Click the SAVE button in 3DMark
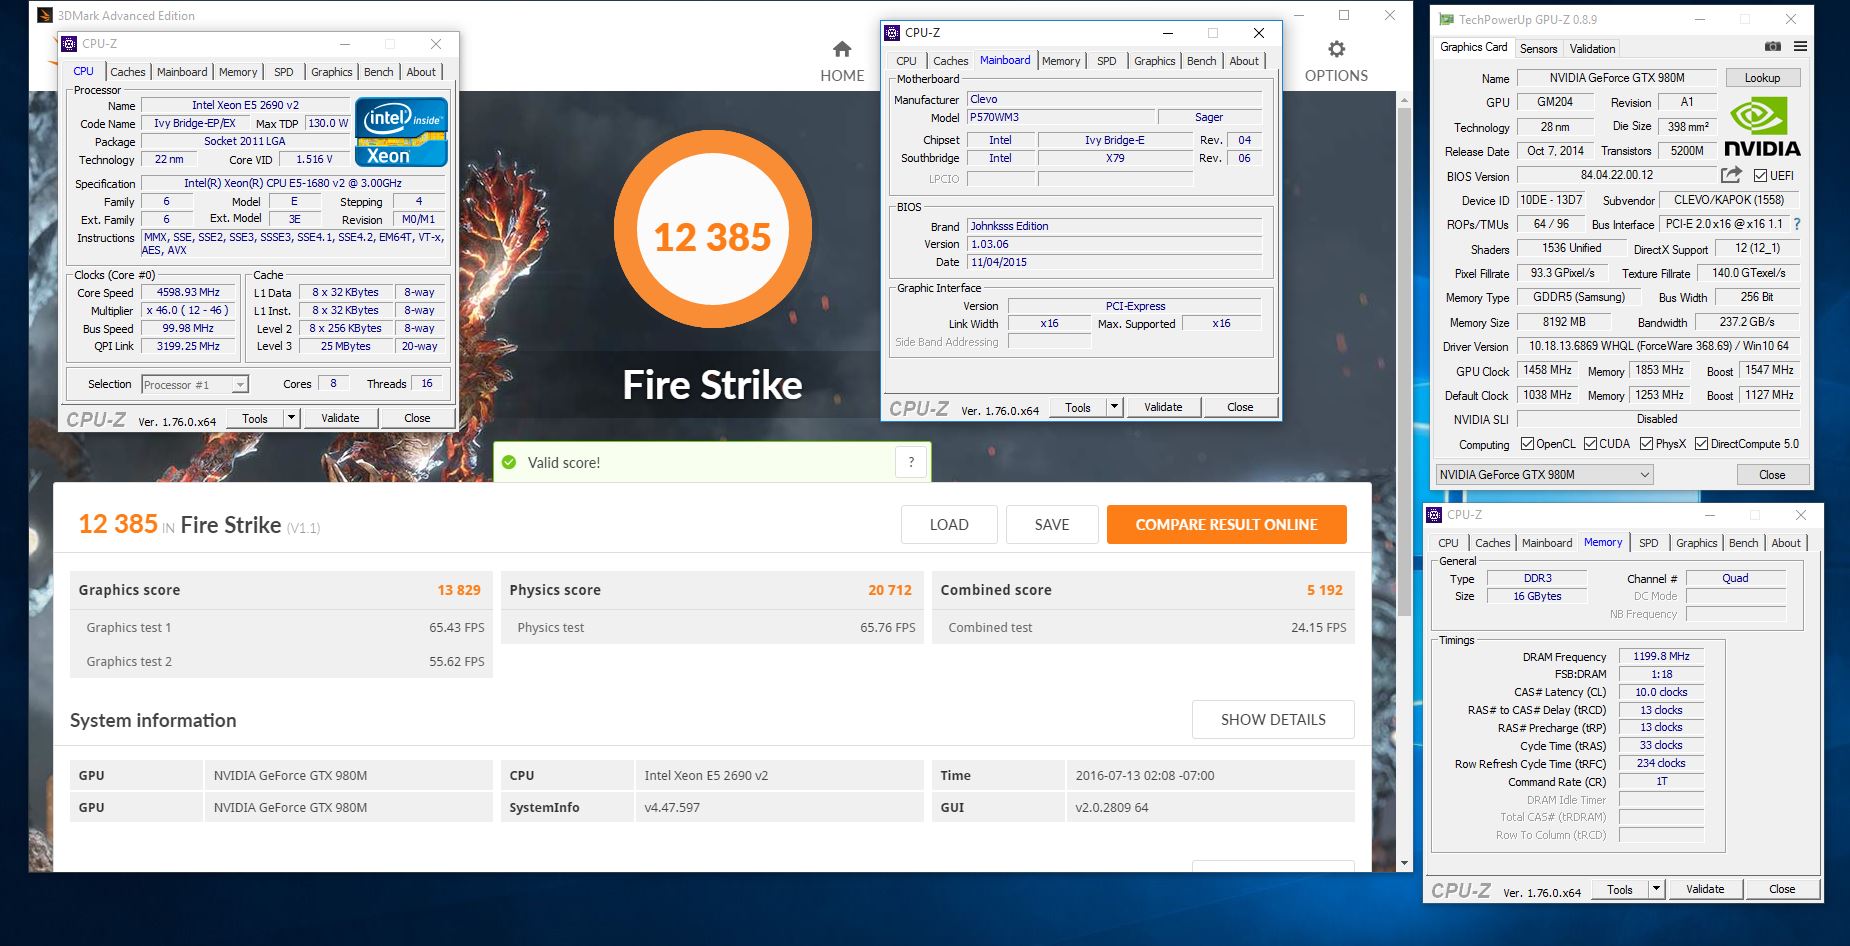 pos(1052,524)
